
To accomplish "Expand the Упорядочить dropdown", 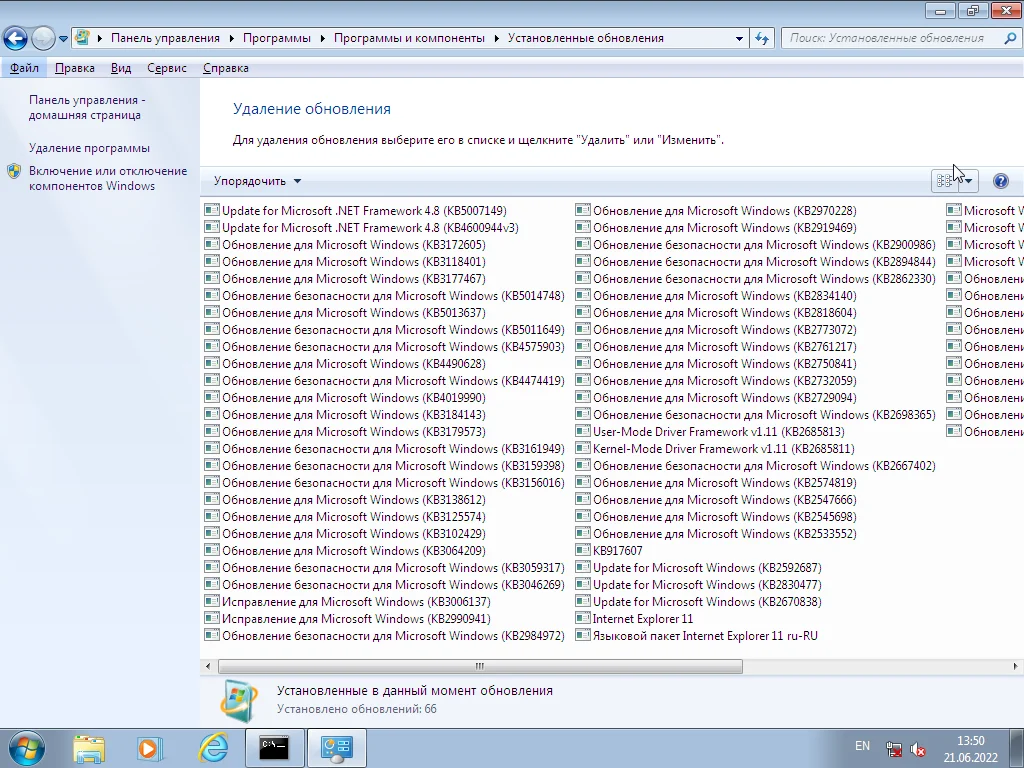I will [x=257, y=181].
